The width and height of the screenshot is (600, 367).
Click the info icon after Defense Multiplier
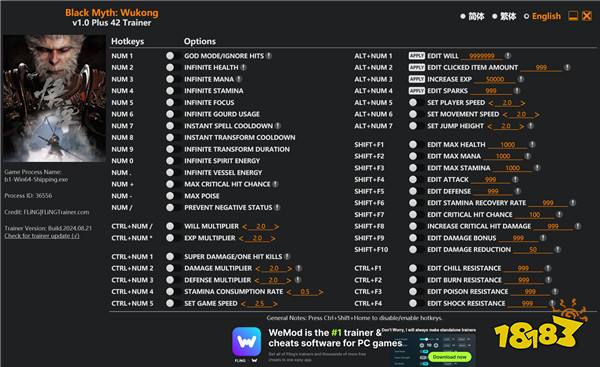point(298,280)
